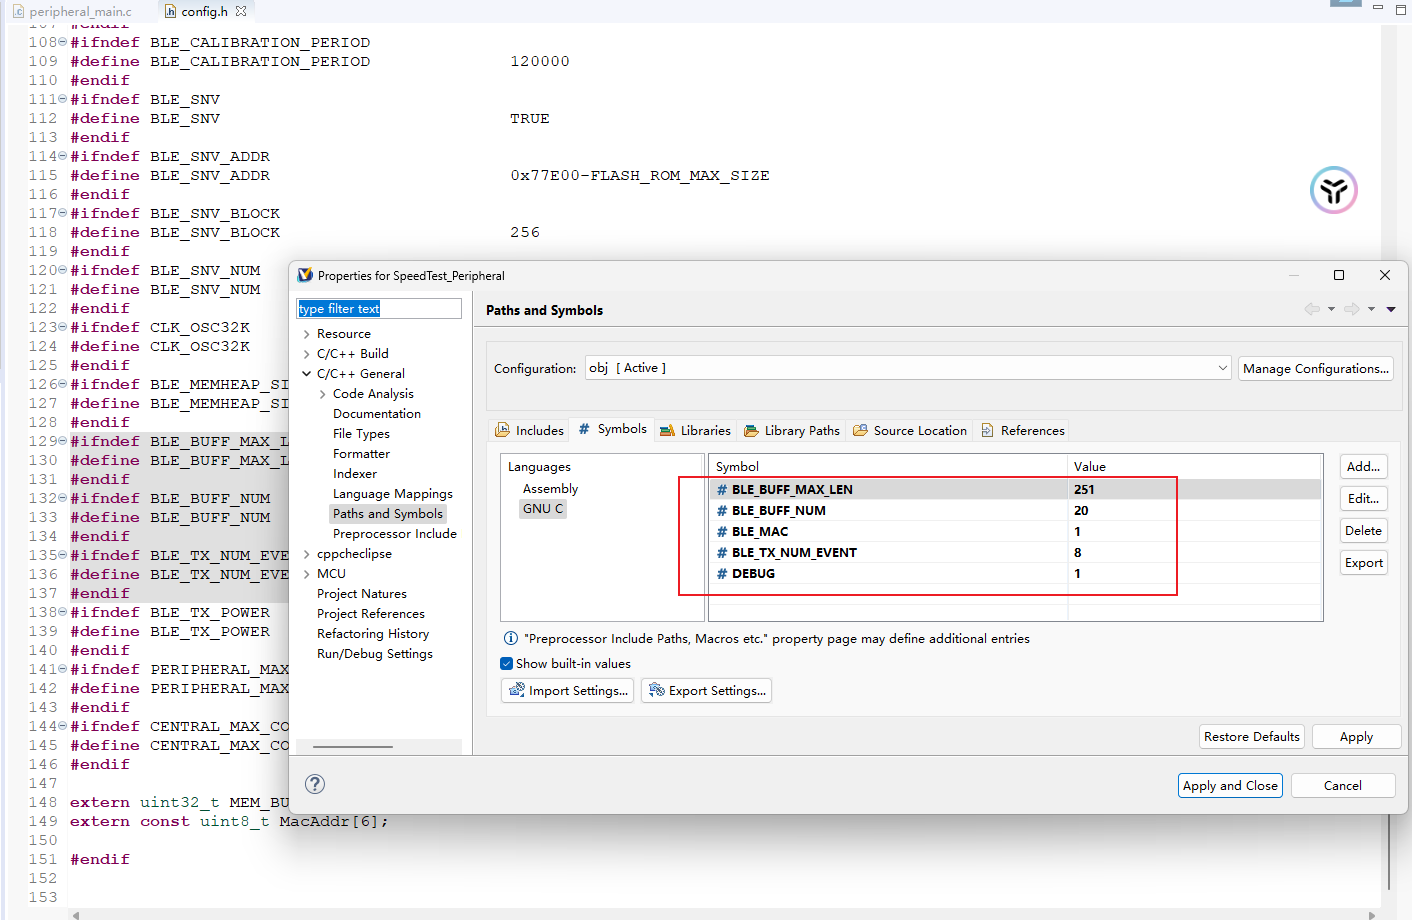This screenshot has height=920, width=1412.
Task: Open the view menu triangle in dialog header
Action: (1391, 309)
